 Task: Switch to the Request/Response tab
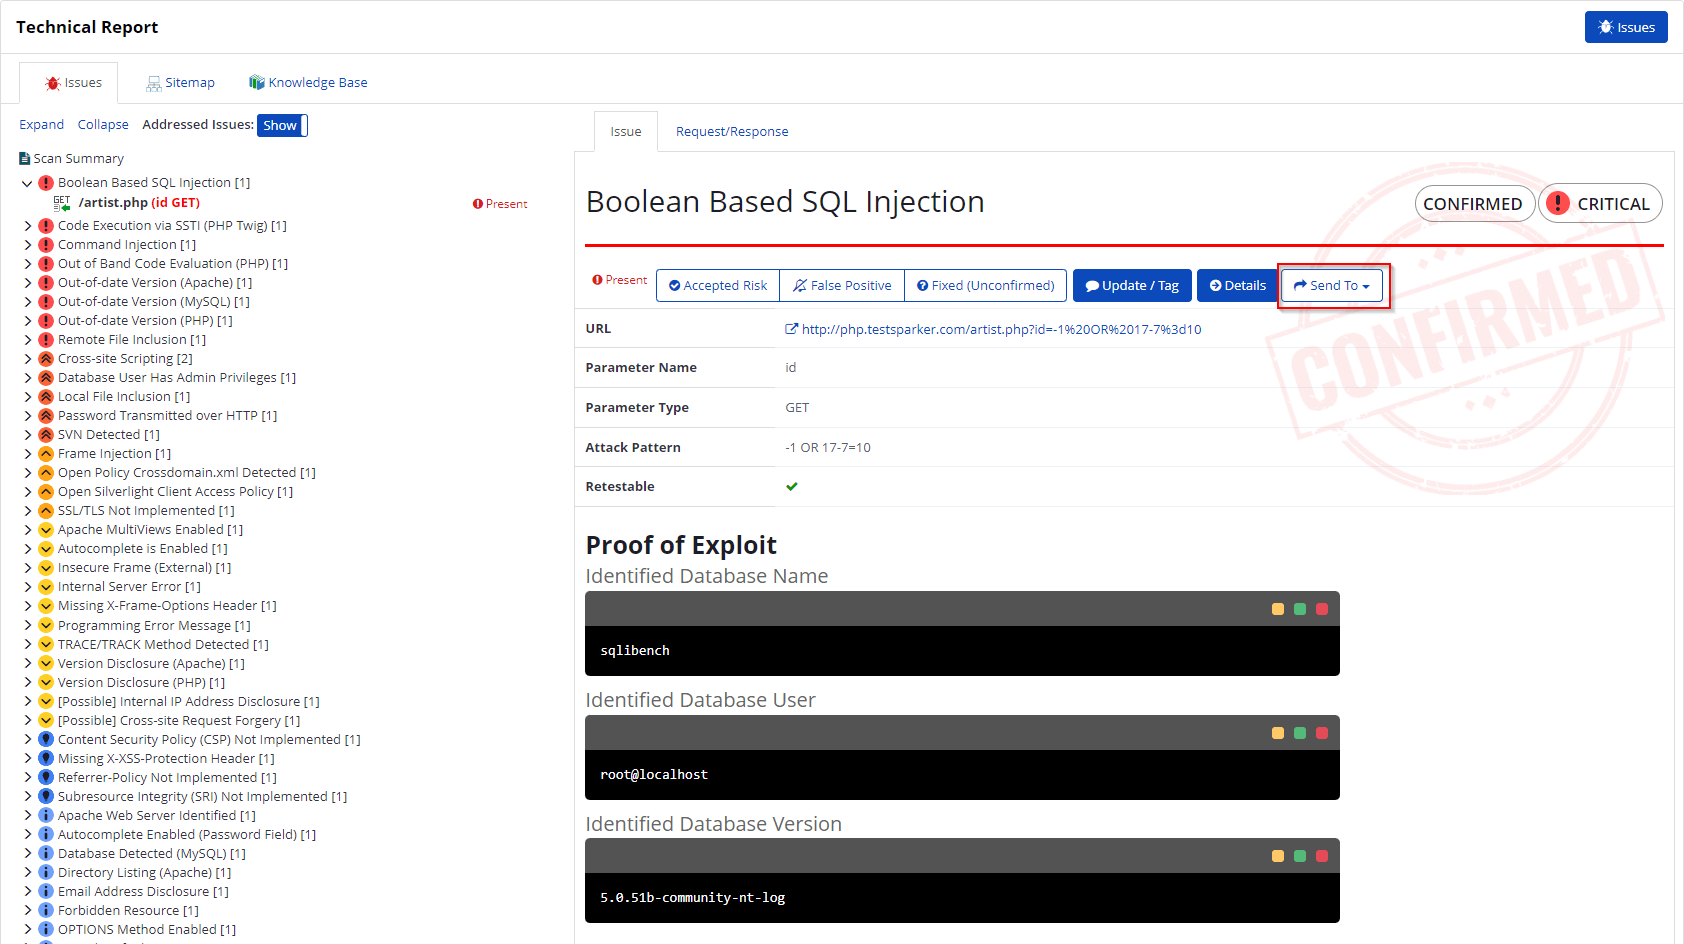pyautogui.click(x=731, y=131)
